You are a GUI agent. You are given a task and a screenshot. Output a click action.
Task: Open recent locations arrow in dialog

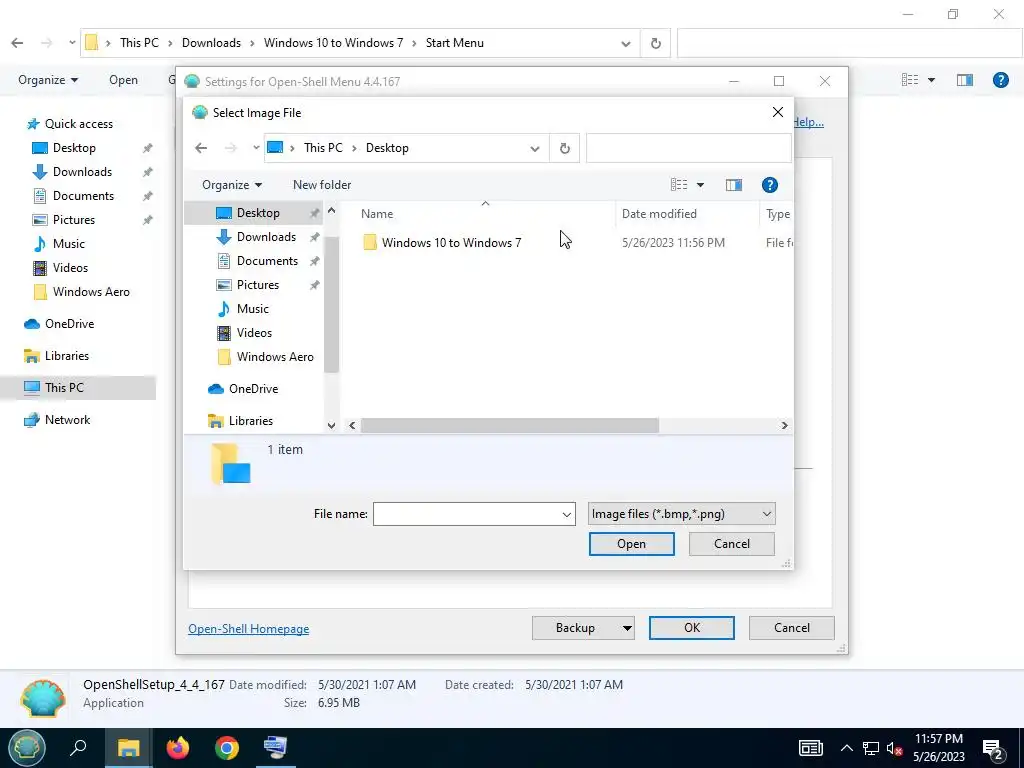click(x=256, y=148)
